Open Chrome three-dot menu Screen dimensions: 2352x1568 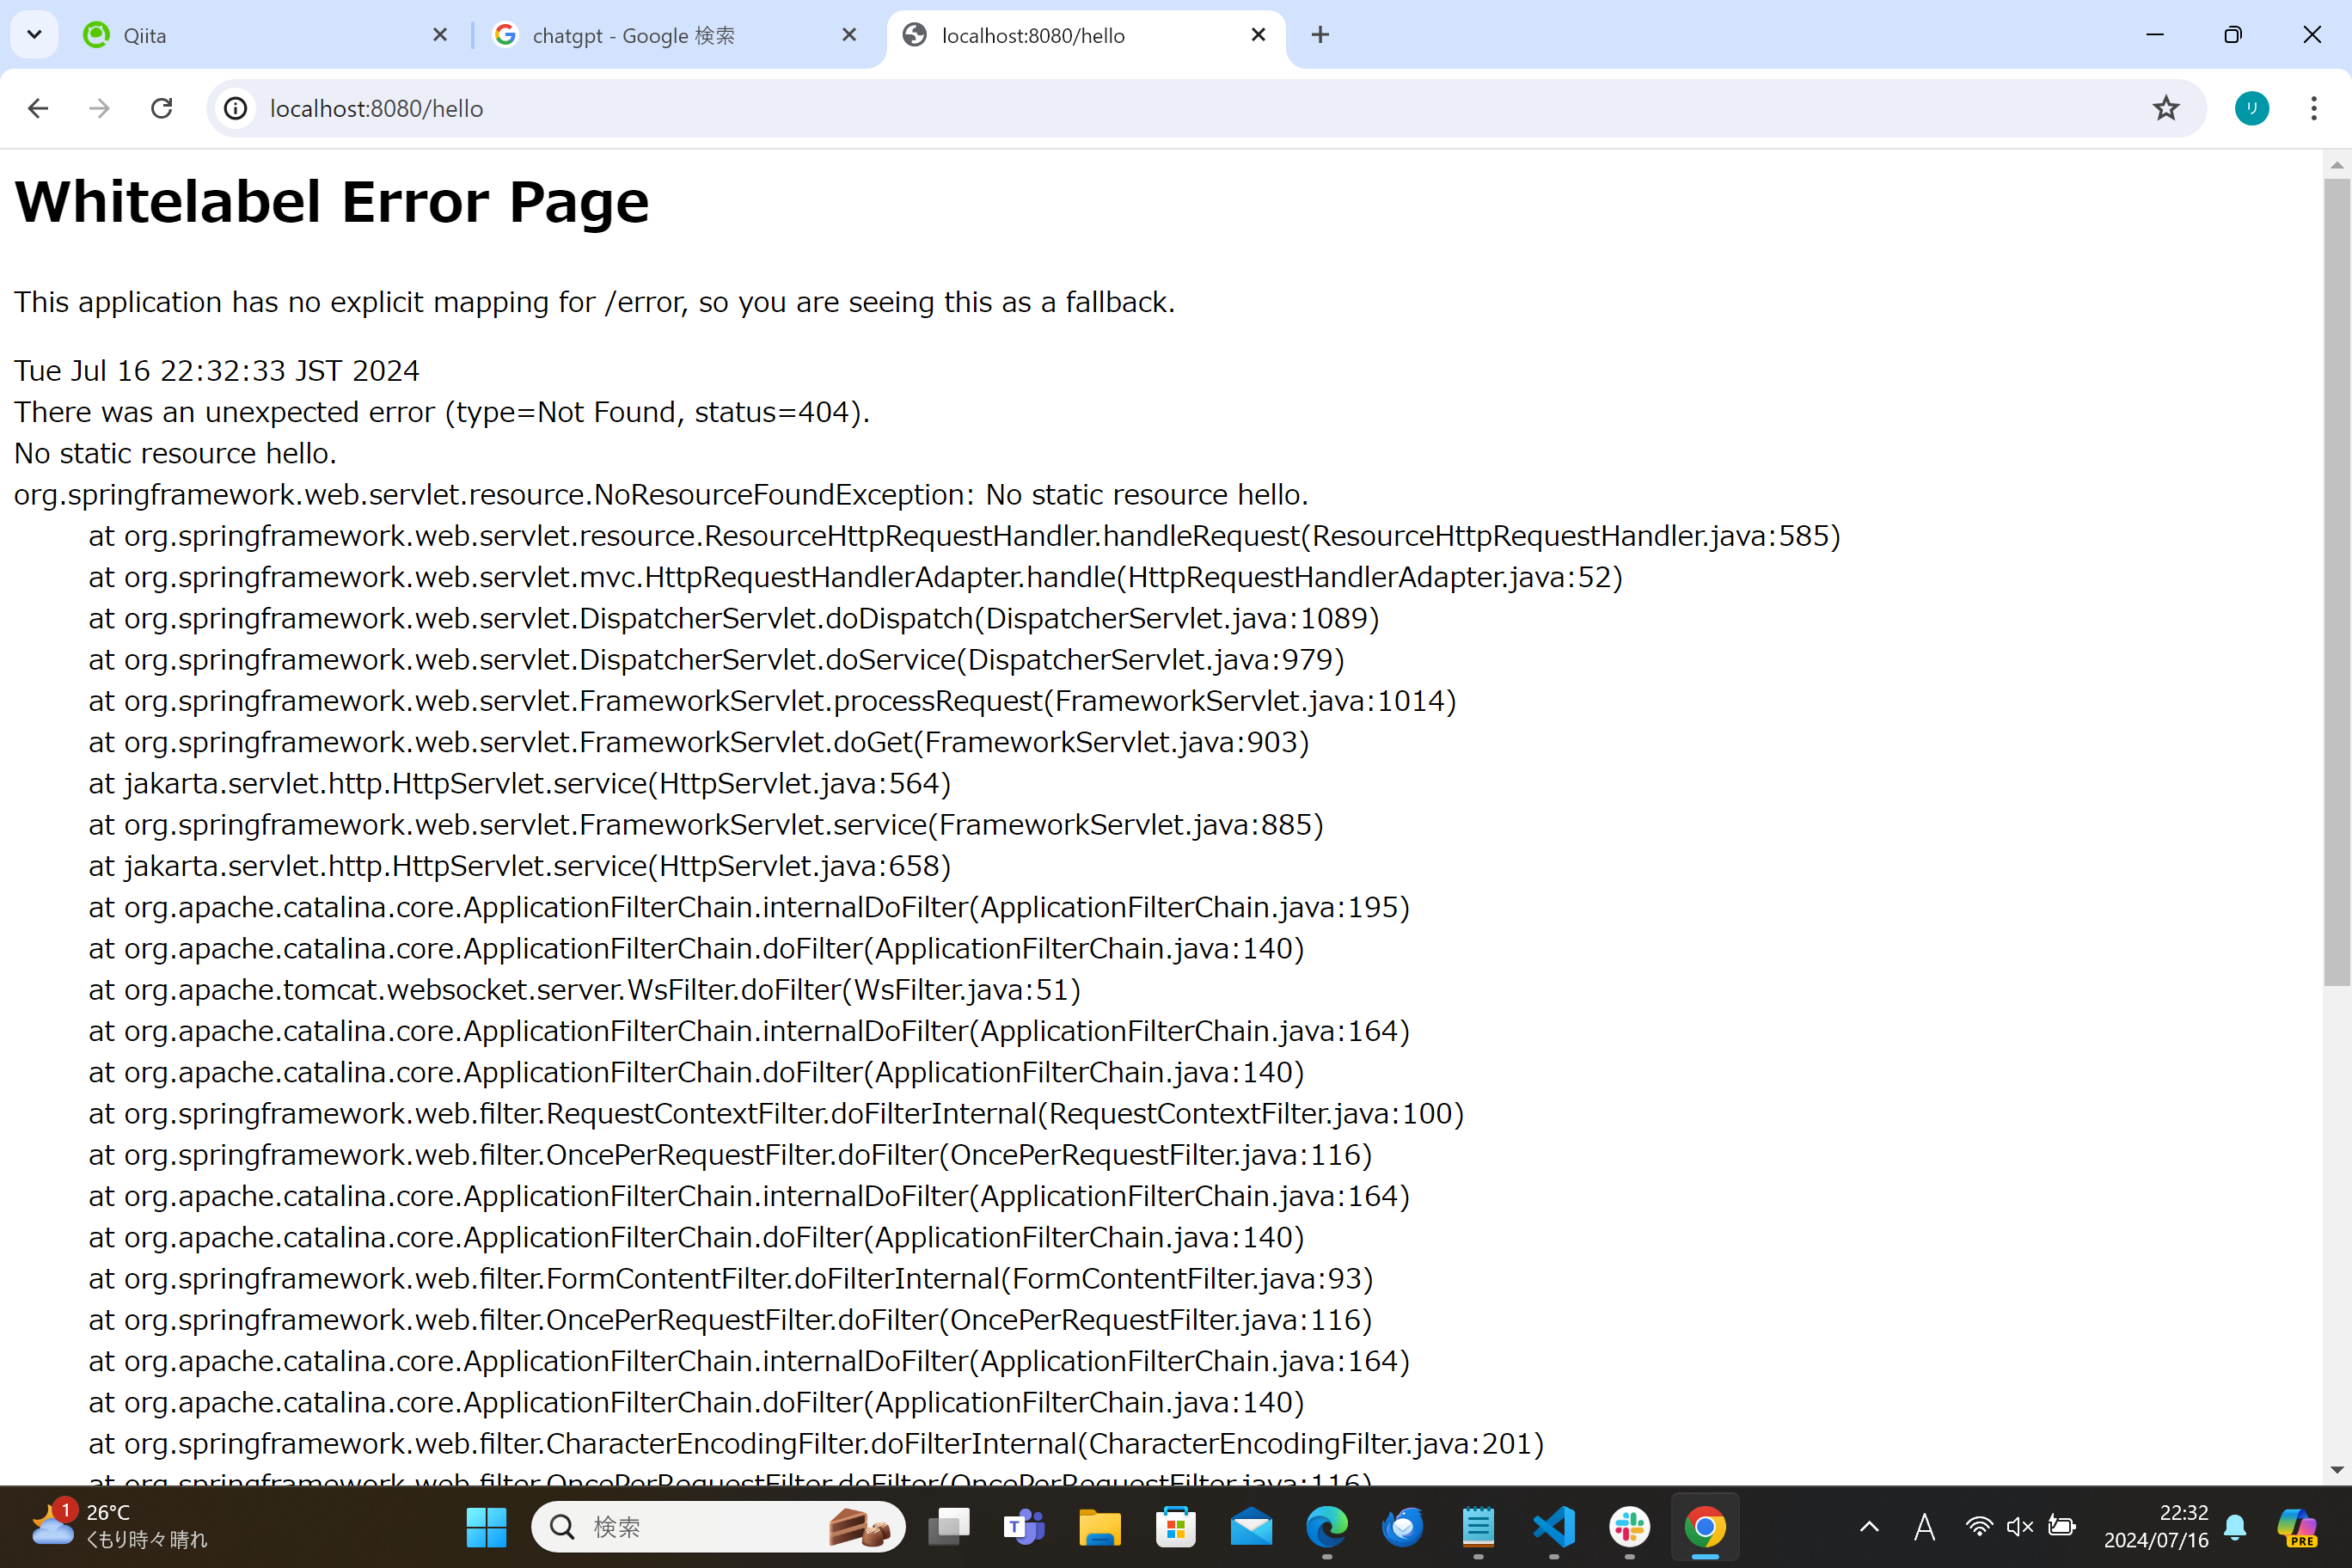click(x=2313, y=108)
